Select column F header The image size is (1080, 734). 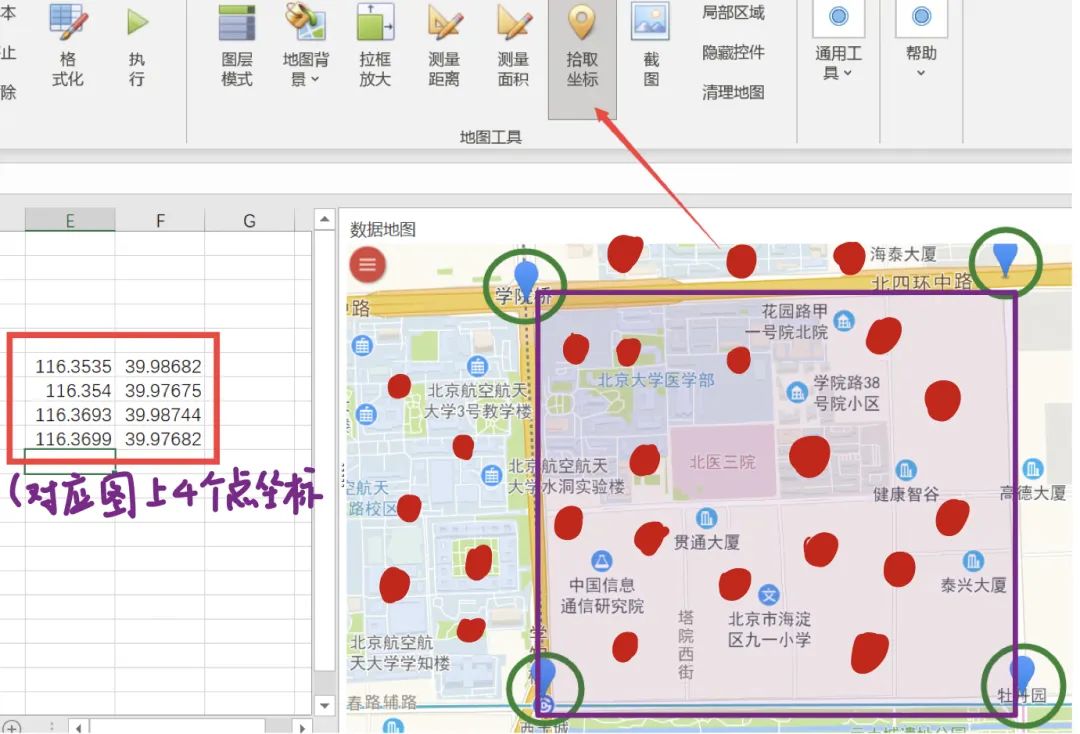[x=160, y=220]
